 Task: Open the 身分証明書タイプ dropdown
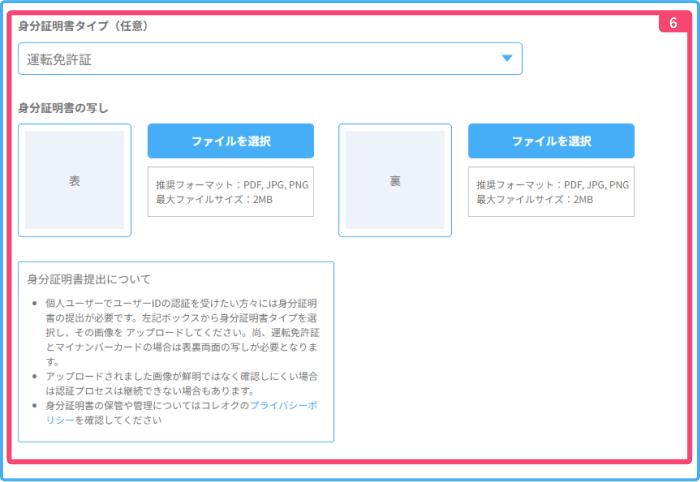click(x=270, y=59)
